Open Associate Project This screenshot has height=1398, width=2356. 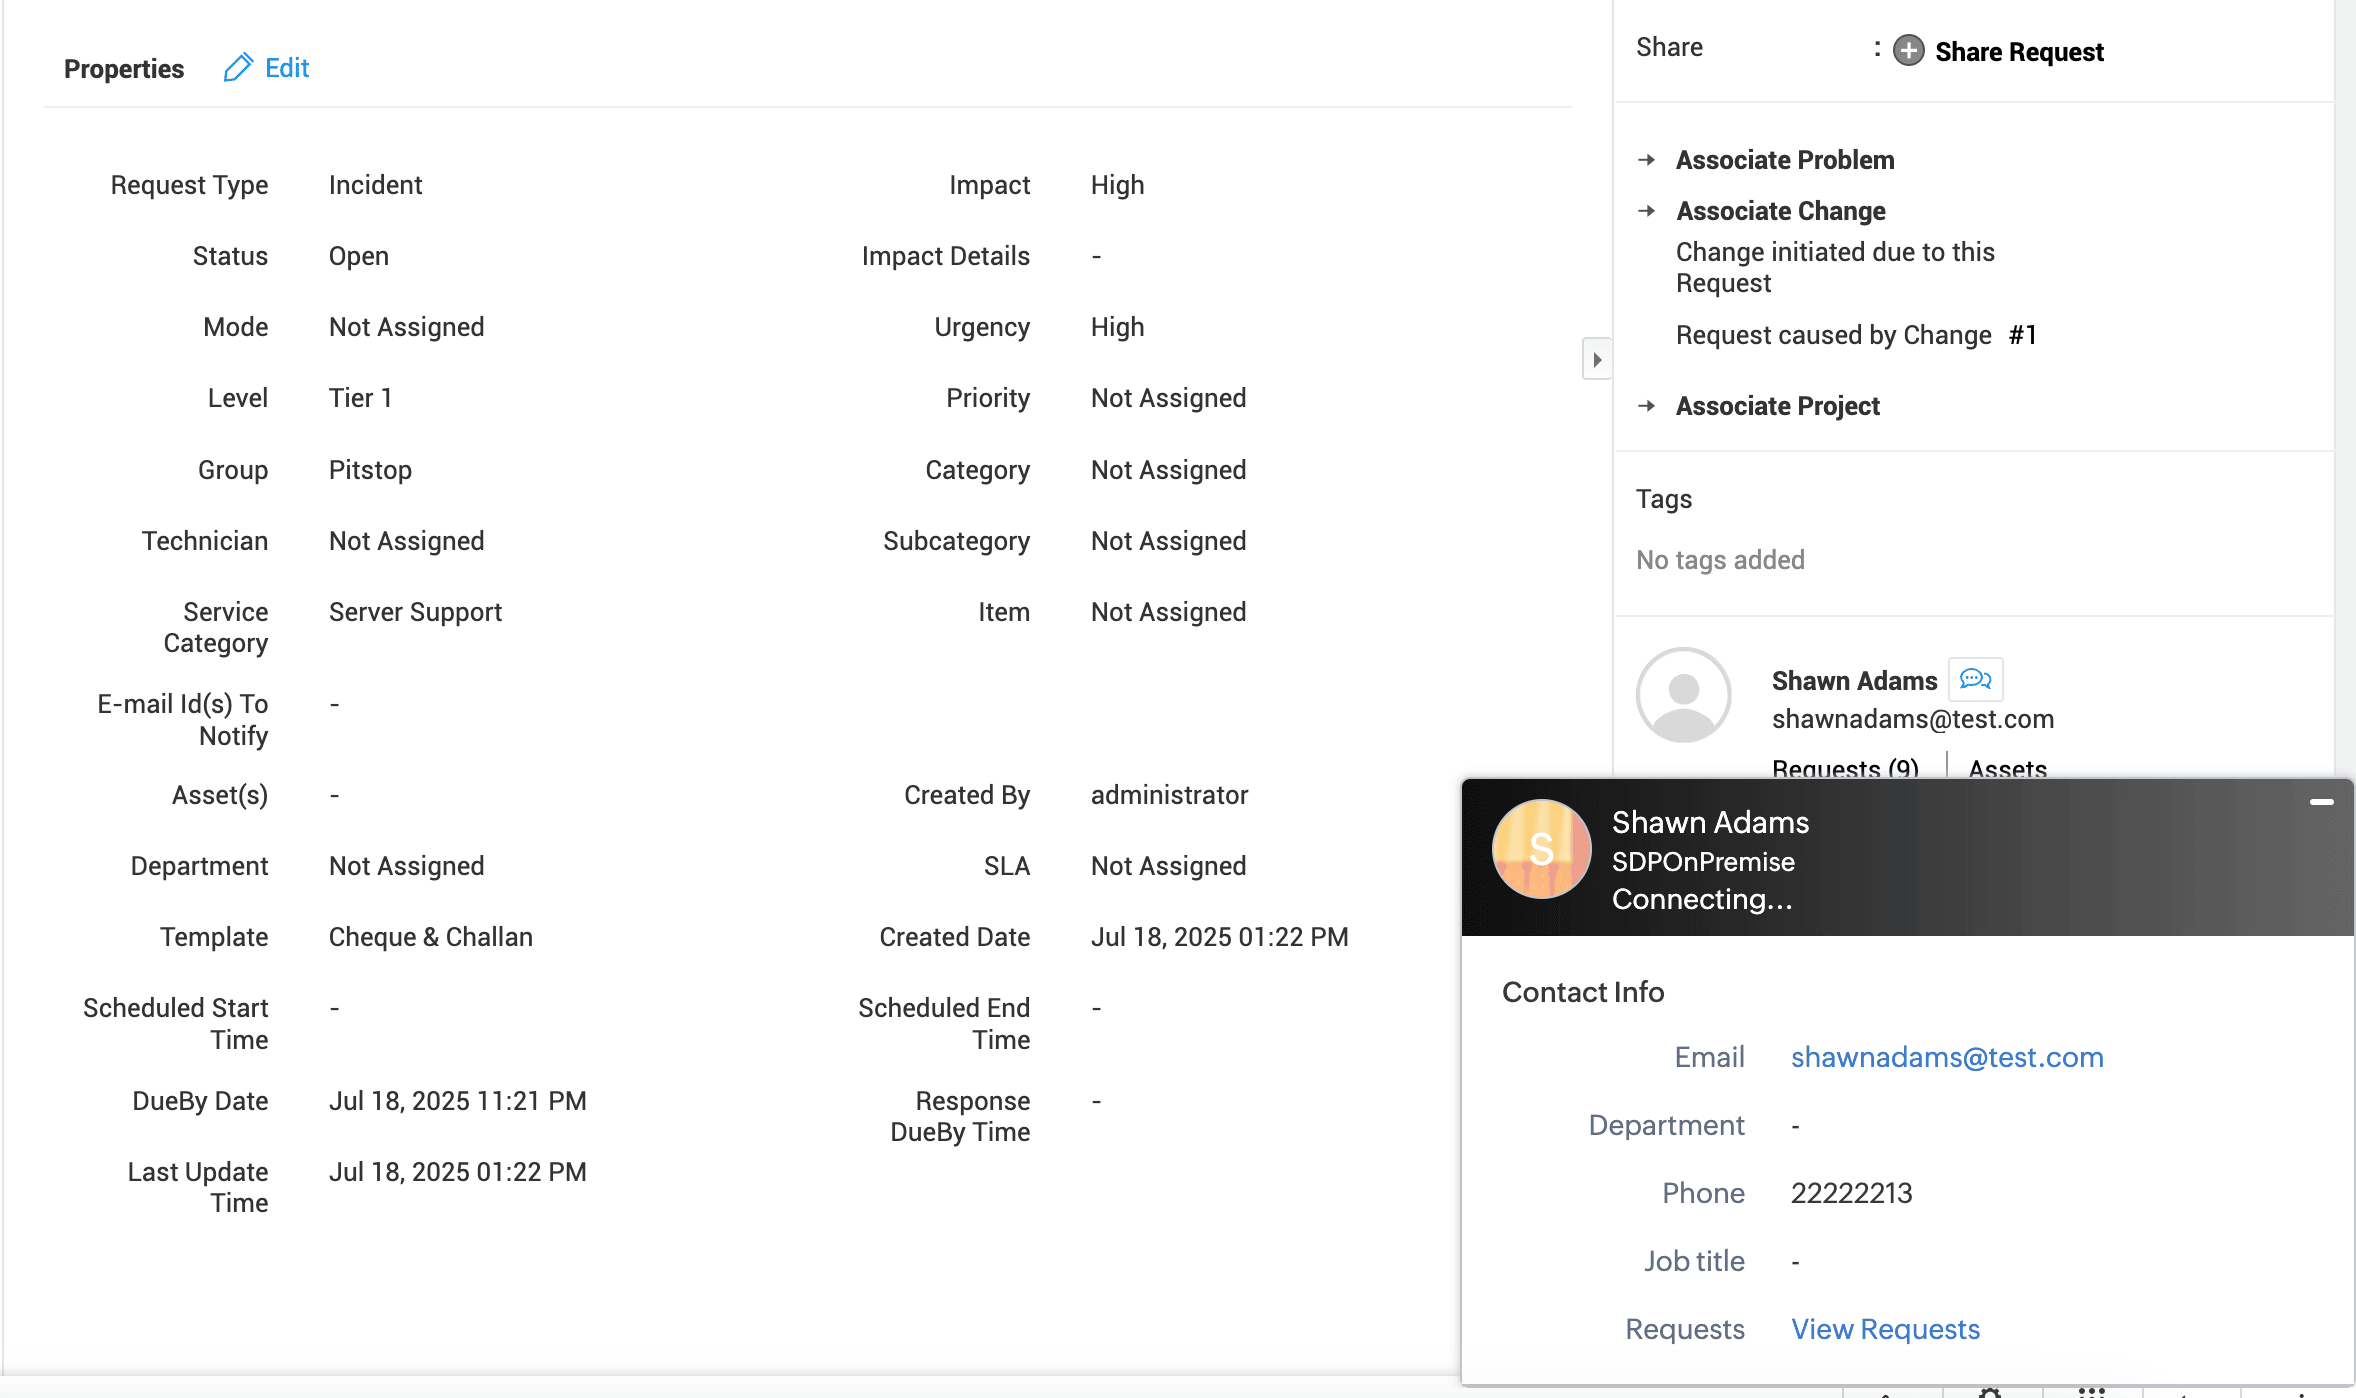click(1778, 406)
